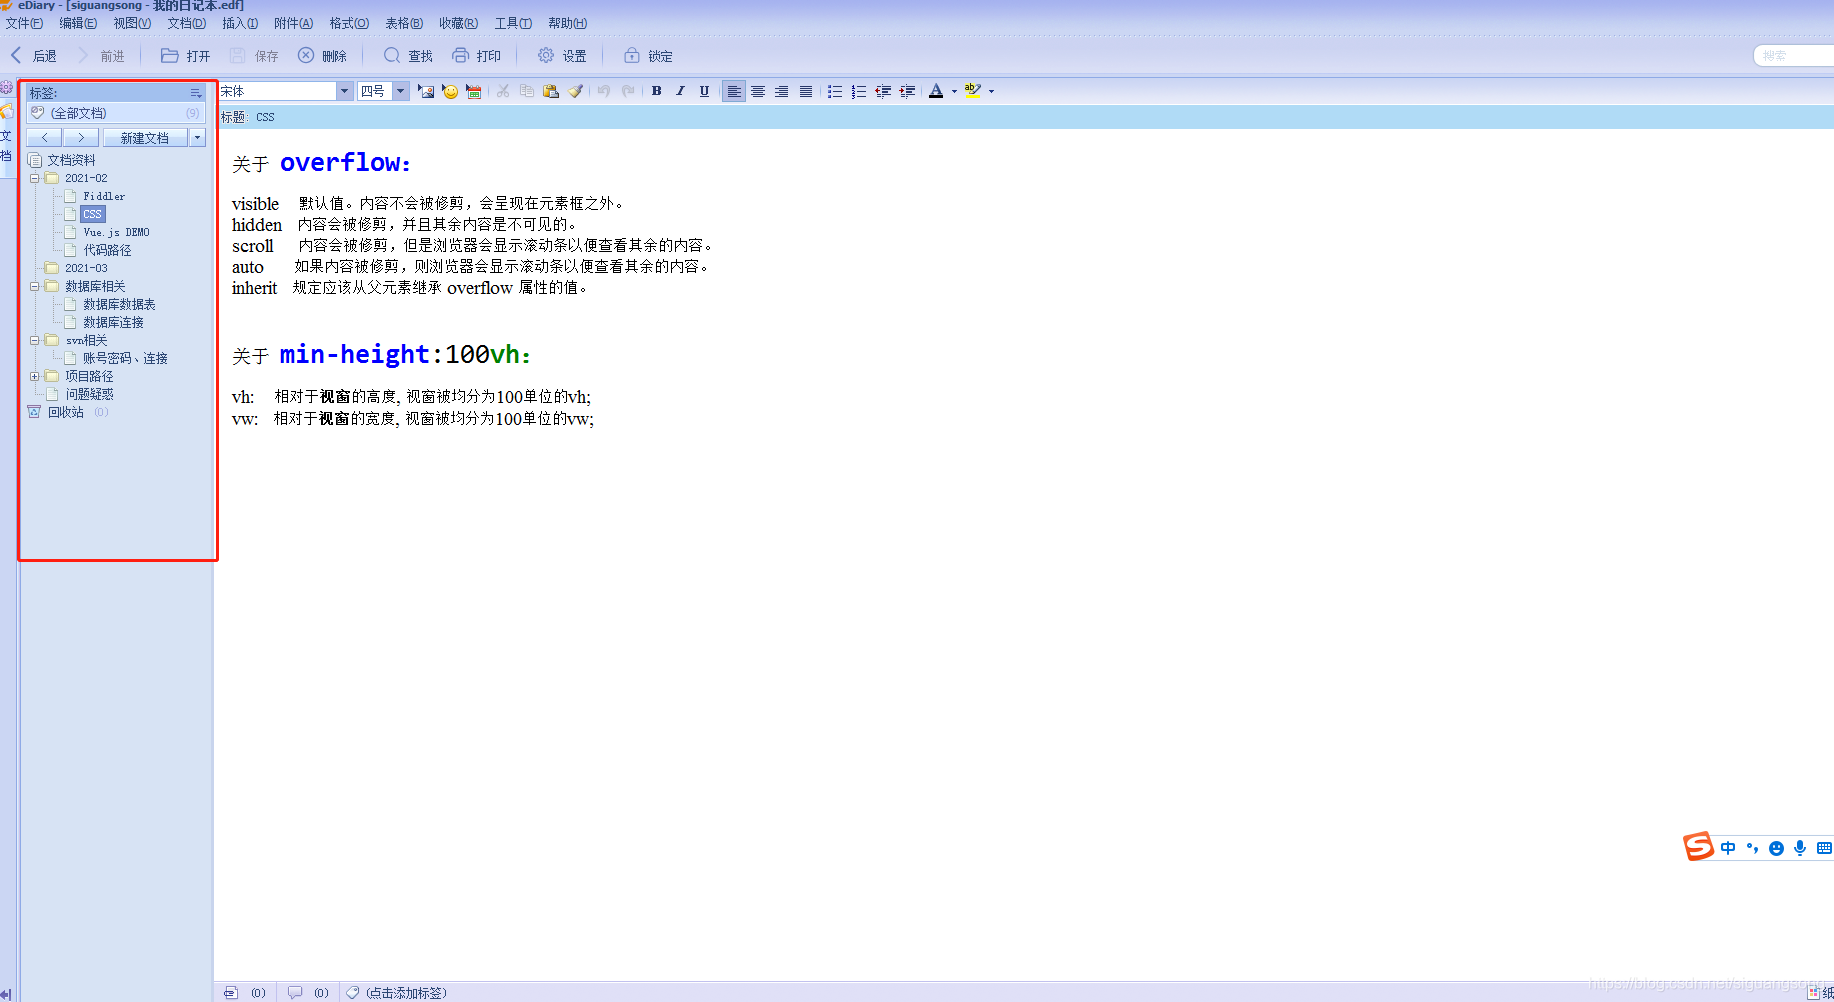Viewport: 1834px width, 1002px height.
Task: Click (点击添加标签) to add tag
Action: coord(406,993)
